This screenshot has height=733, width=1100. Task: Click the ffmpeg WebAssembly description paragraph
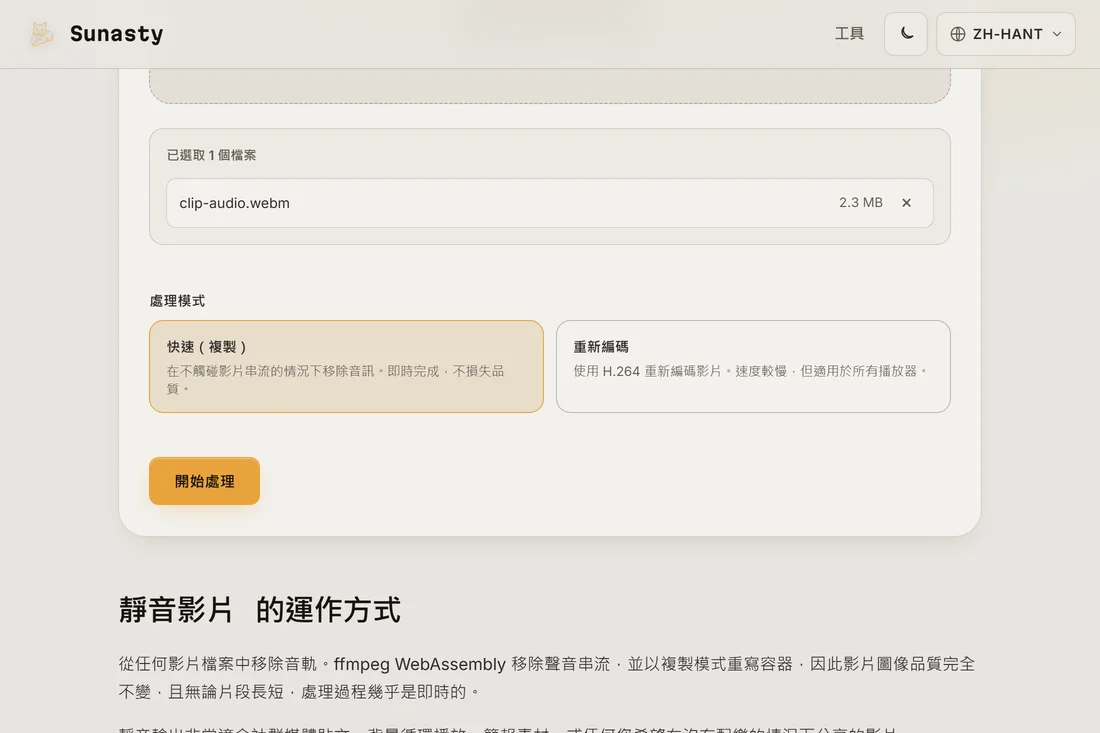(546, 678)
